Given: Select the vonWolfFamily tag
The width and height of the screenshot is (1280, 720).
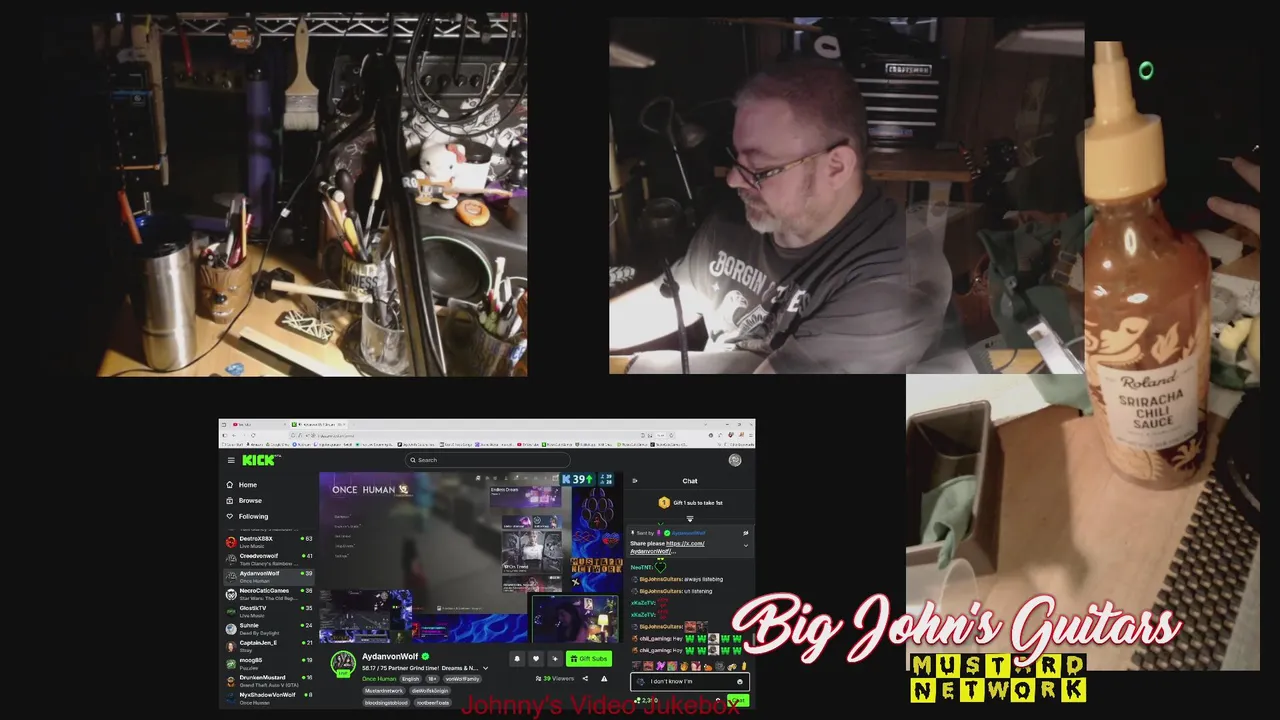Looking at the screenshot, I should point(462,679).
